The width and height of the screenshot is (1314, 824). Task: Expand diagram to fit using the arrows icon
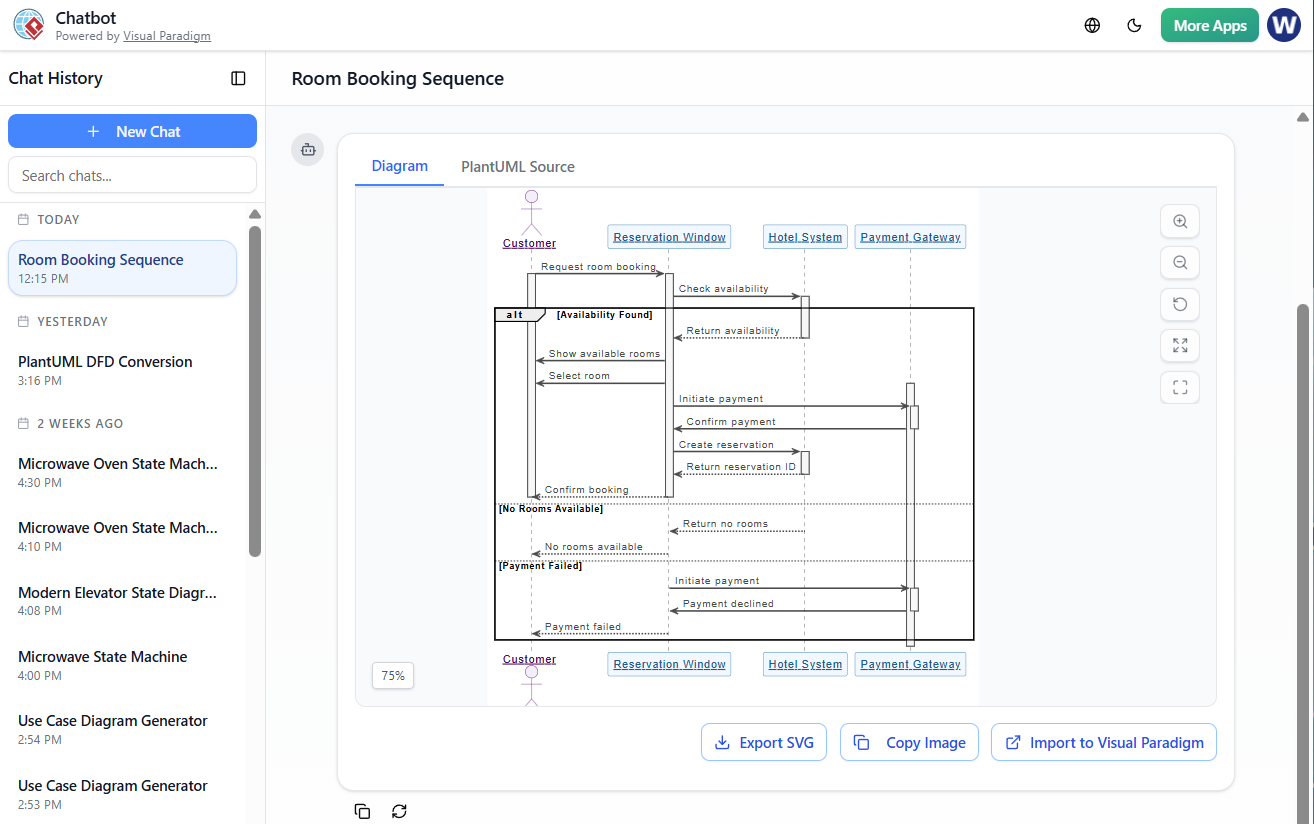(1180, 345)
